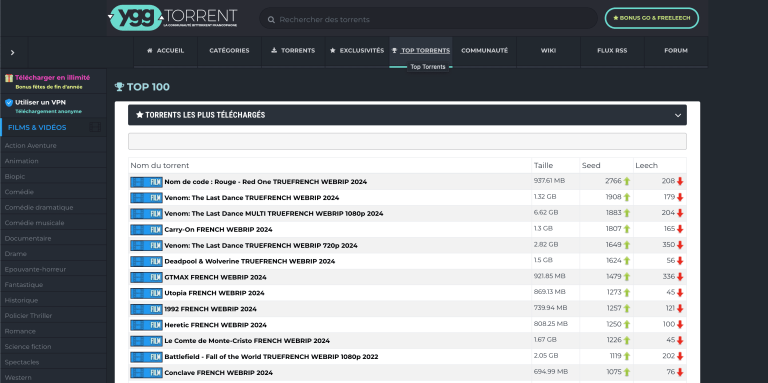The height and width of the screenshot is (383, 768).
Task: Open the Top Torrents menu item
Action: pos(421,51)
